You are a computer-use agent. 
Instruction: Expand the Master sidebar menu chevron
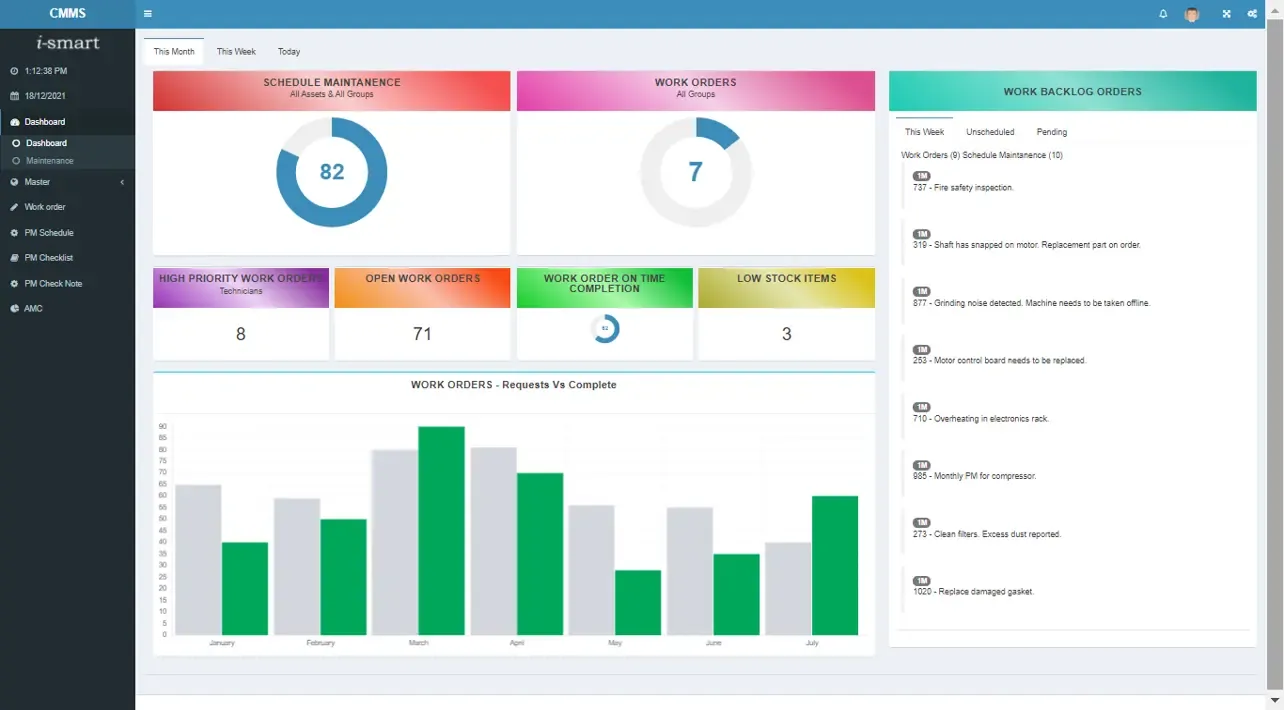pyautogui.click(x=122, y=182)
